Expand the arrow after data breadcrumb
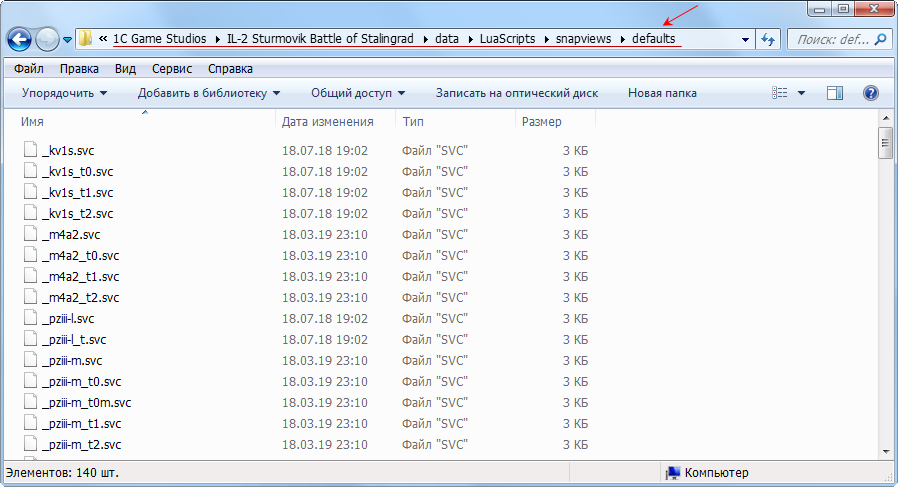 (470, 40)
